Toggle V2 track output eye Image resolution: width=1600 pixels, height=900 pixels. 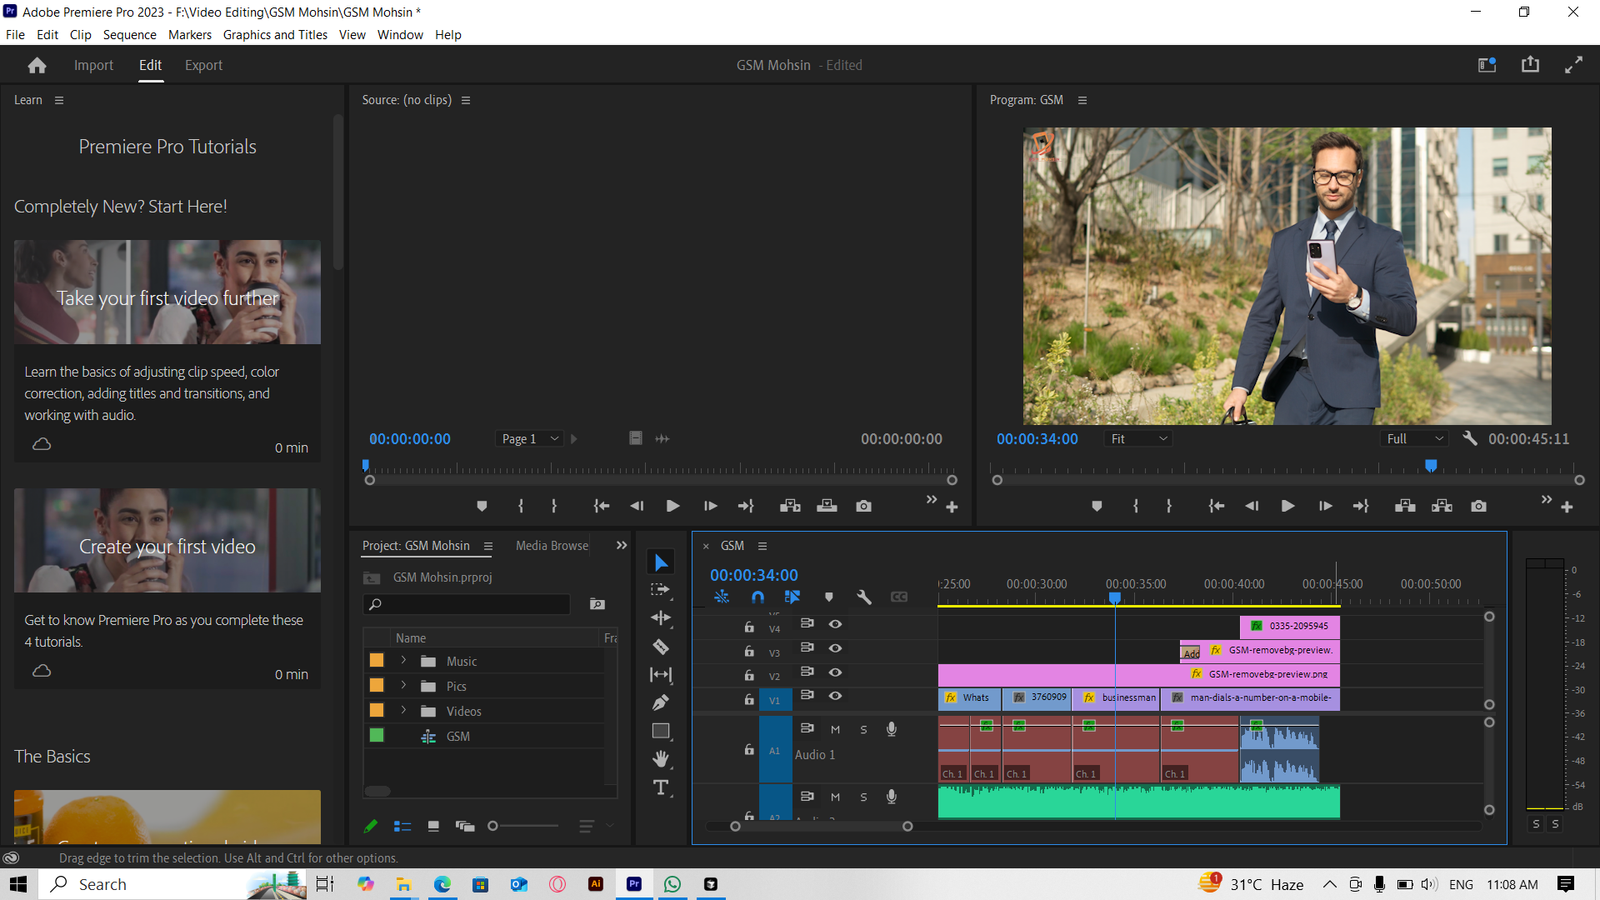click(835, 672)
